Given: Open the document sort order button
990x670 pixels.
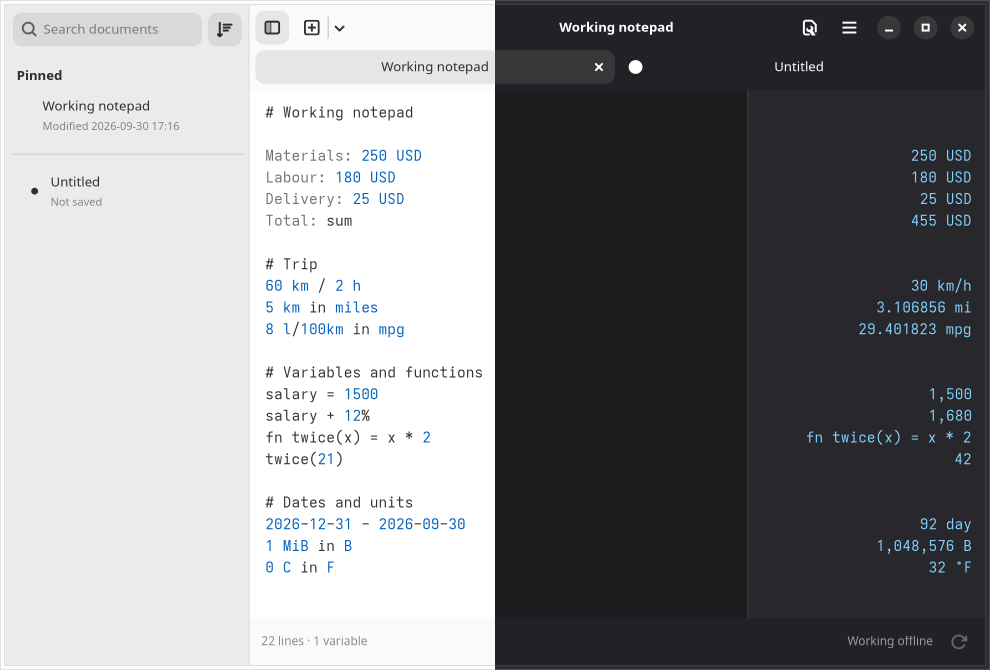Looking at the screenshot, I should pos(225,29).
